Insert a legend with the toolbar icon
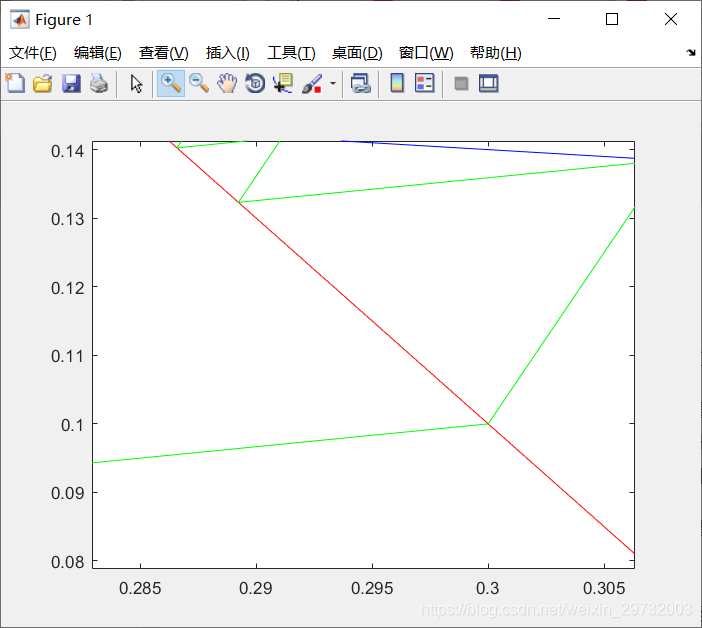This screenshot has height=628, width=702. 424,83
